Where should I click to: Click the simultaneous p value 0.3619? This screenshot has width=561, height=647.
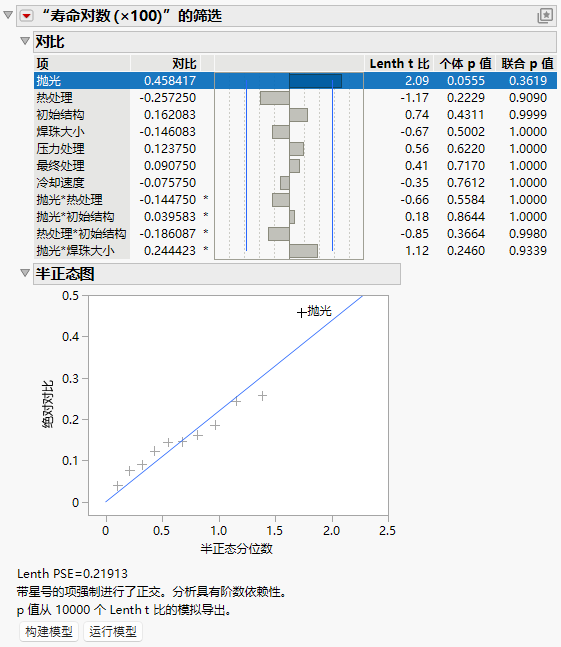pos(528,80)
